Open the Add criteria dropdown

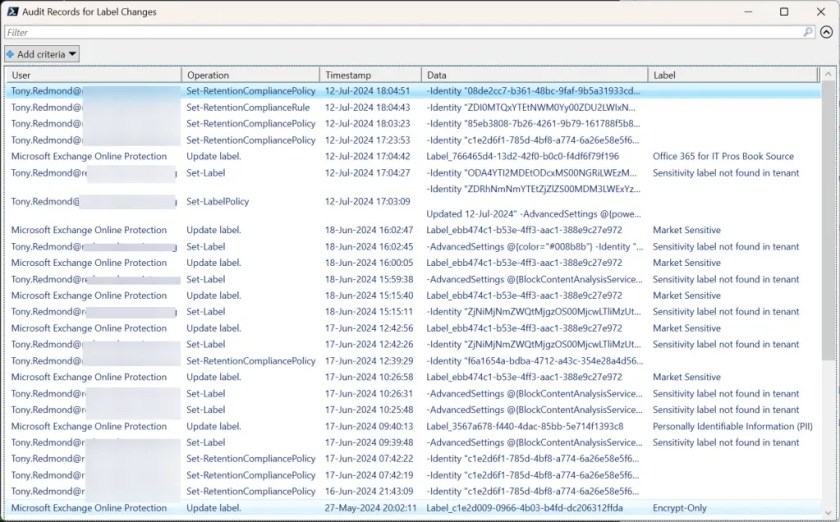(42, 54)
